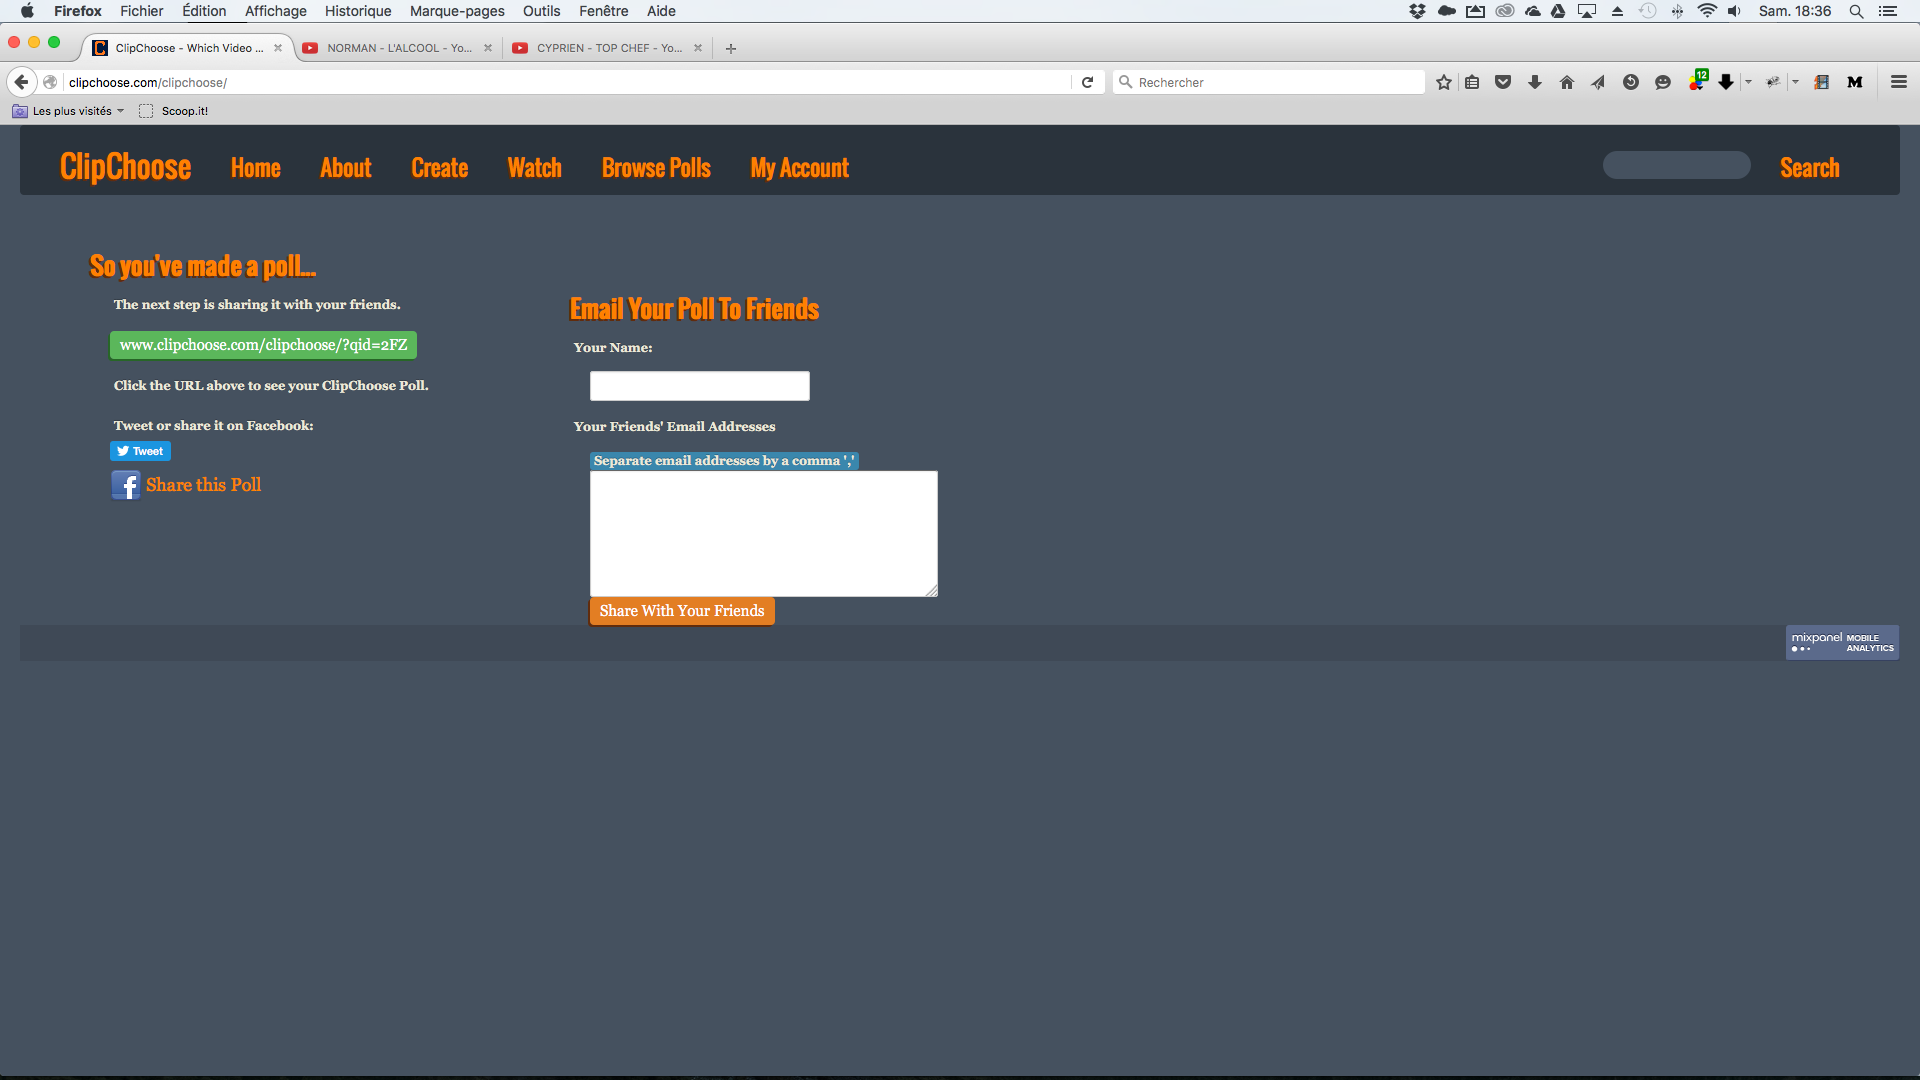
Task: Go back with the Firefox back arrow
Action: click(21, 82)
